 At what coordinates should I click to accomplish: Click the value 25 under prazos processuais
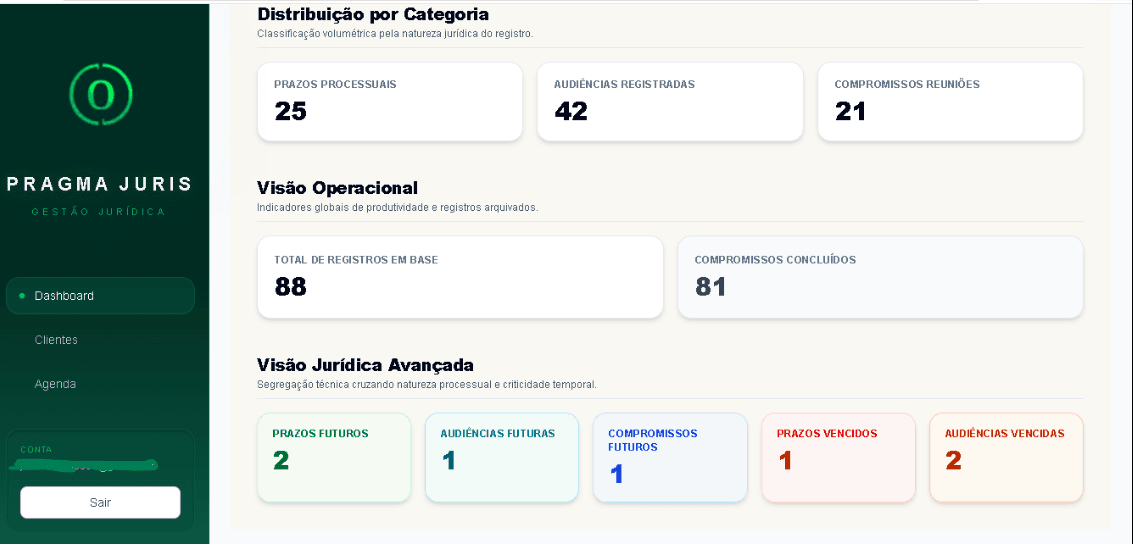tap(290, 111)
